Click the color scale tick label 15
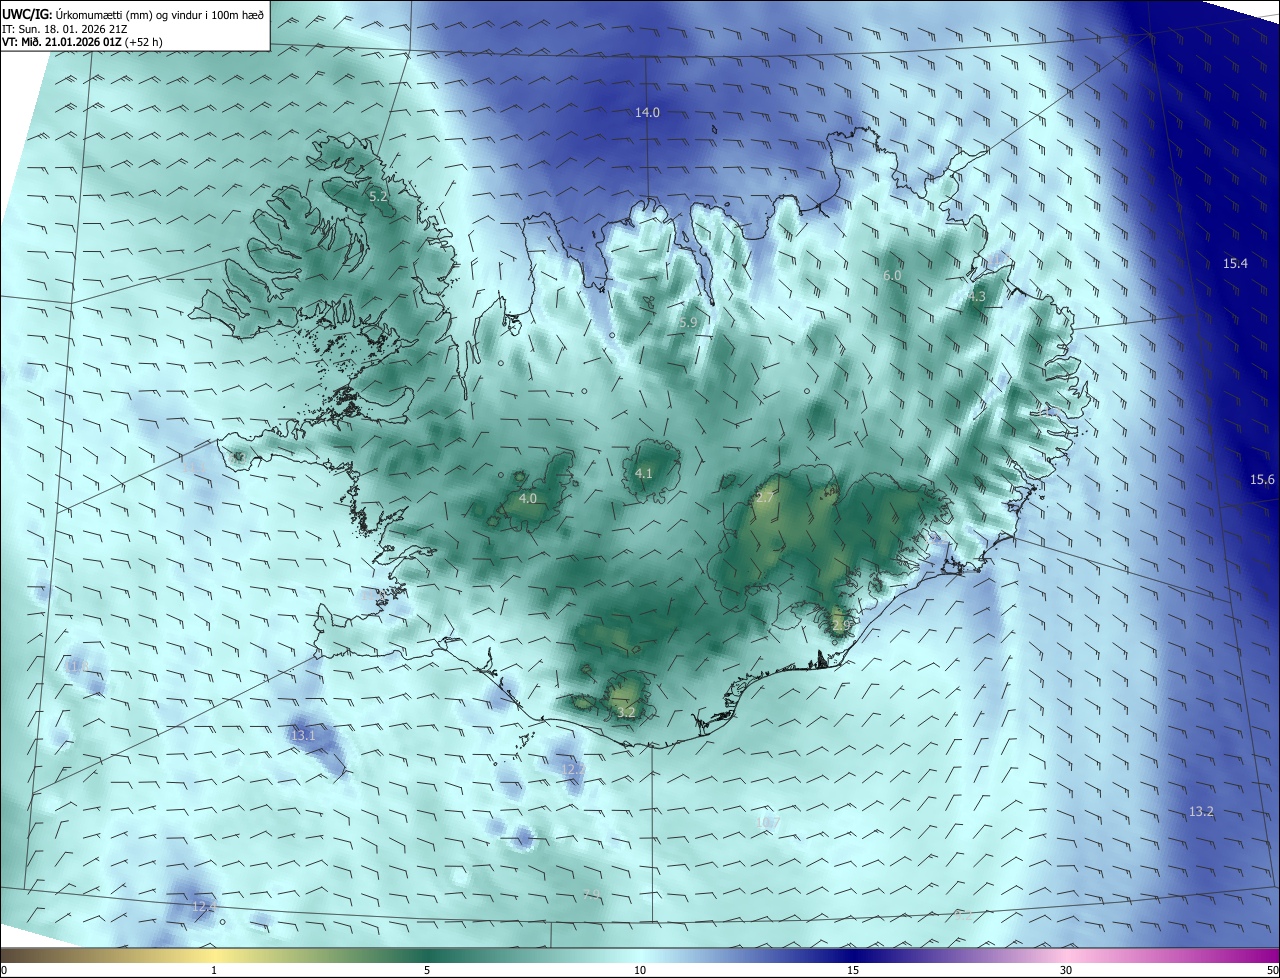This screenshot has width=1280, height=978. 853,970
